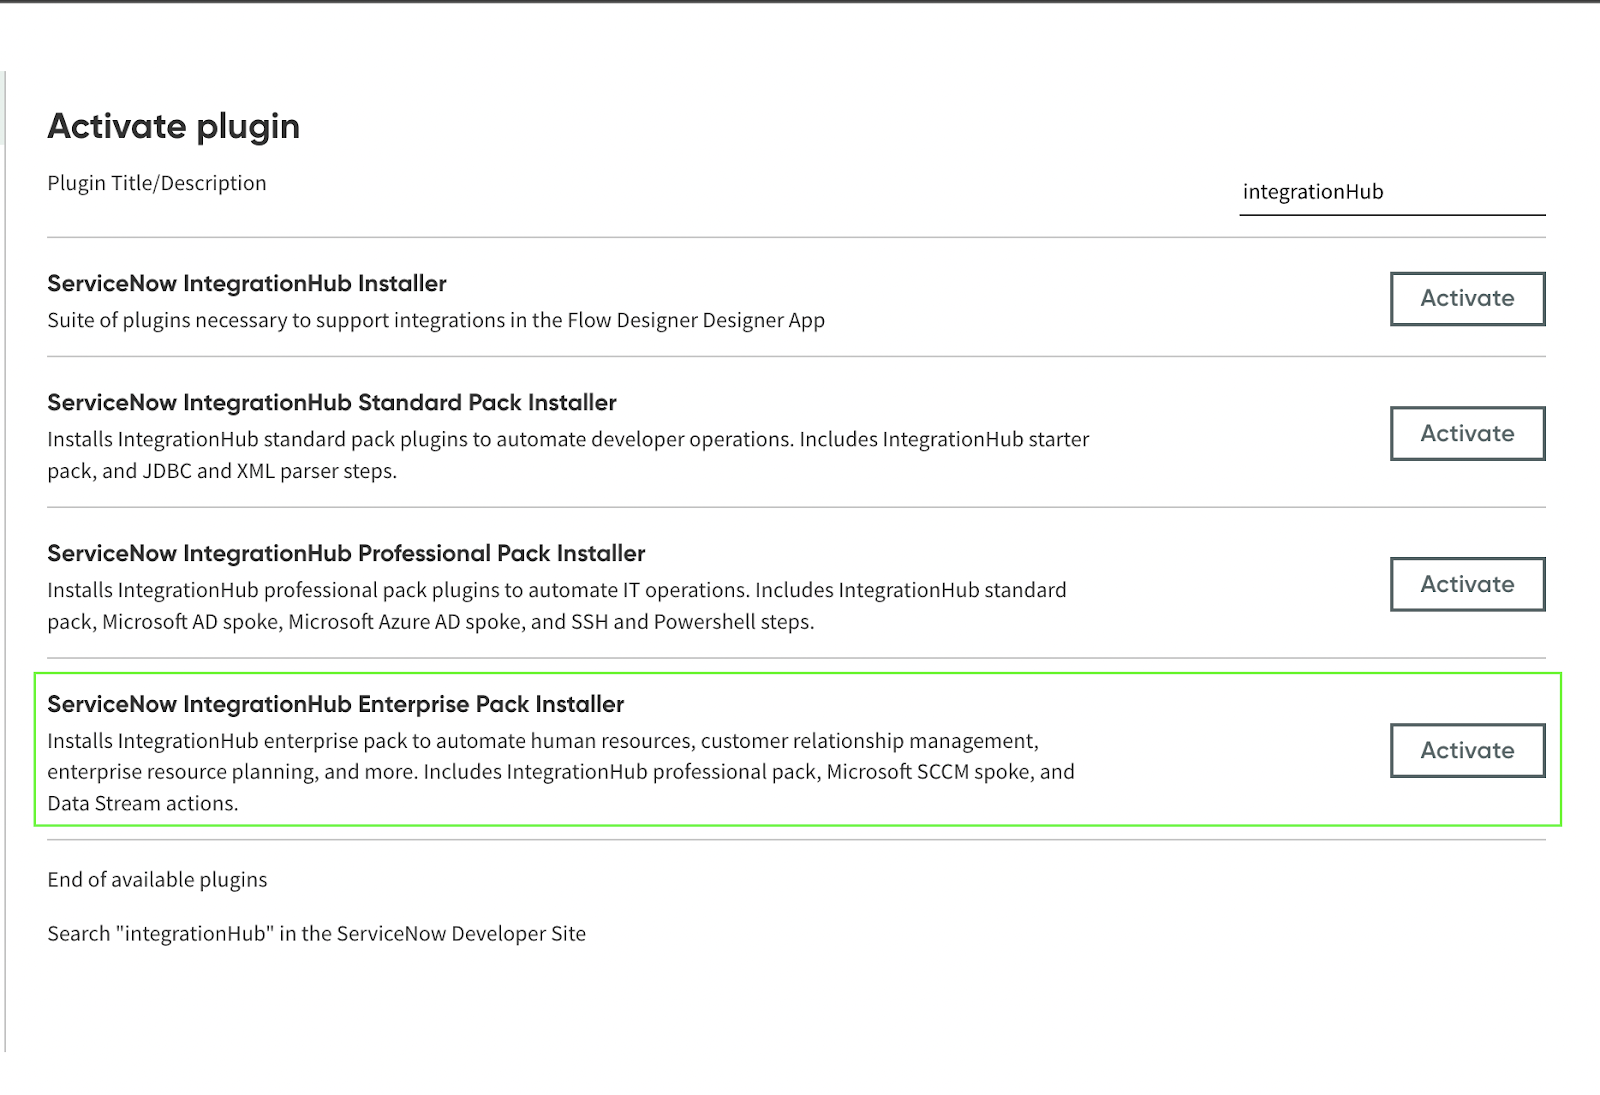Select the Enterprise Pack Installer plugin title
The width and height of the screenshot is (1600, 1095).
point(335,704)
